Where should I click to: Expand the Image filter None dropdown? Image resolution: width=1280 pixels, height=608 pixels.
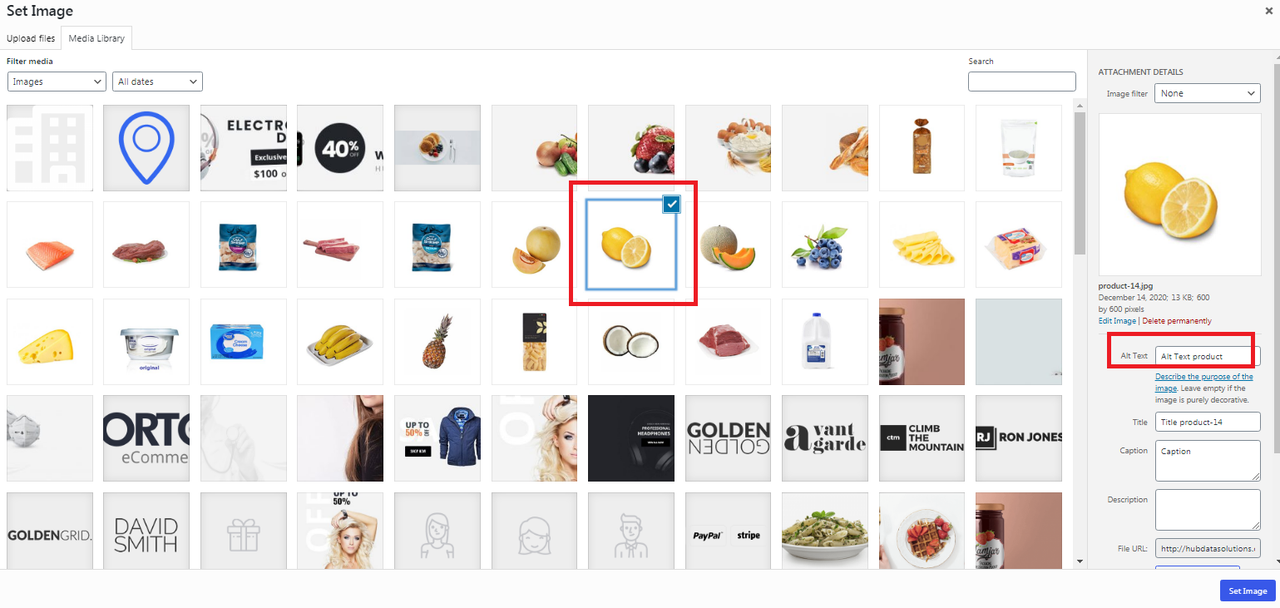coord(1207,93)
